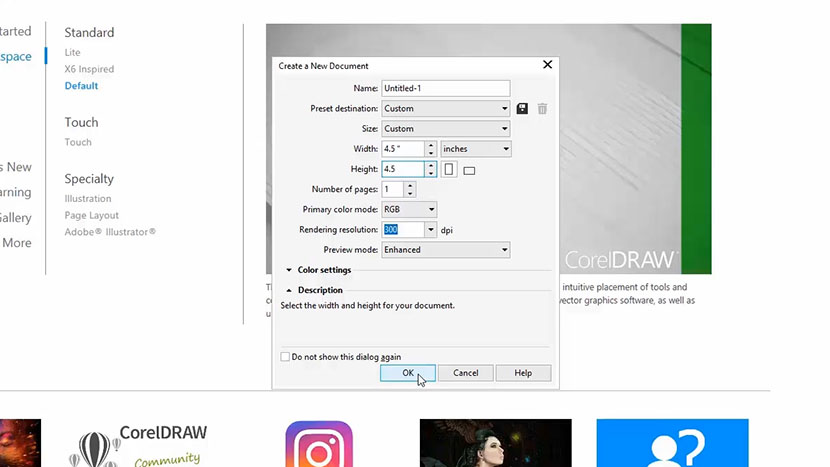Collapse the Description section
The height and width of the screenshot is (467, 830).
tap(290, 290)
